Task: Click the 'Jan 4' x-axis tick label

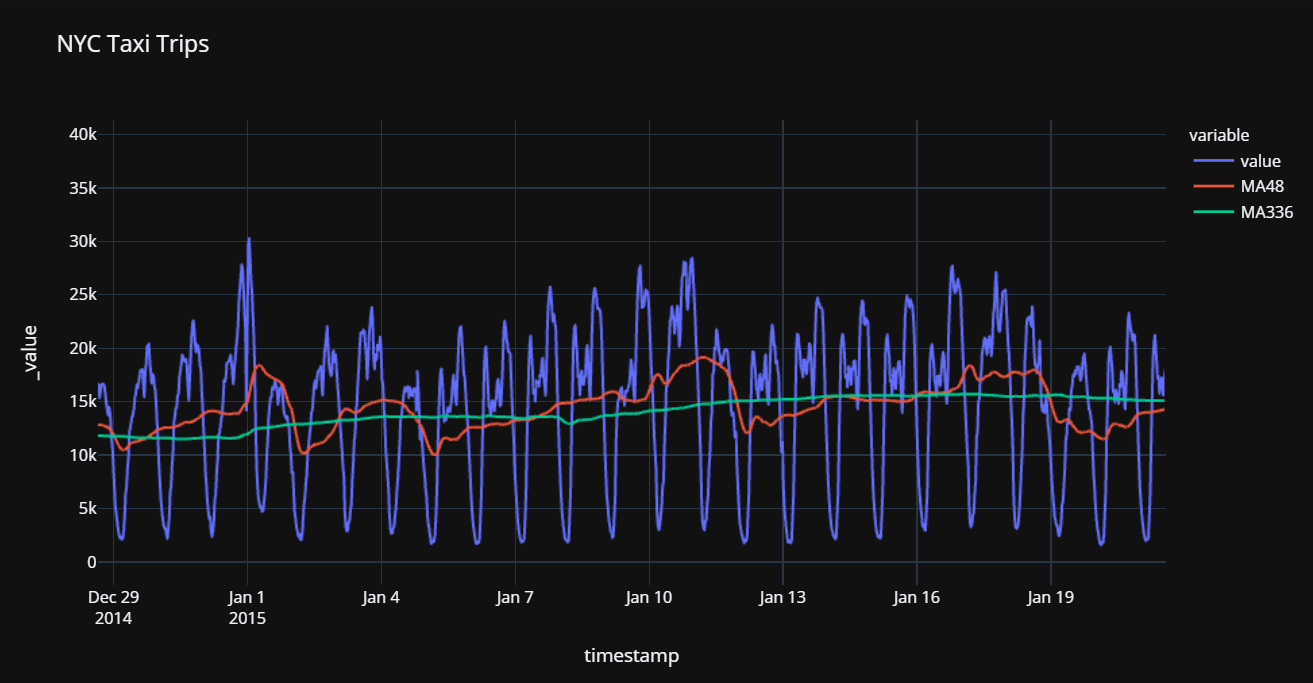Action: 381,598
